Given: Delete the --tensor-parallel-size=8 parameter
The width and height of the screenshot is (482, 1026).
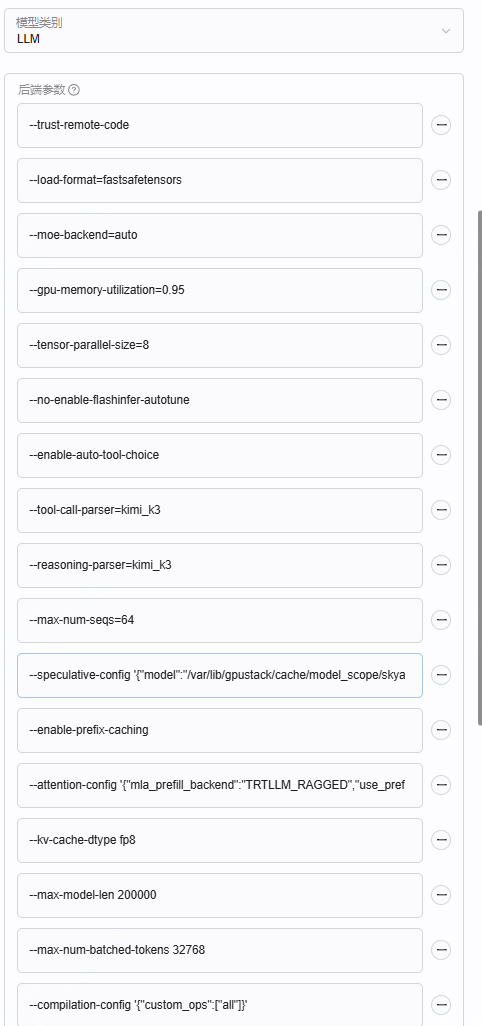Looking at the screenshot, I should click(441, 344).
